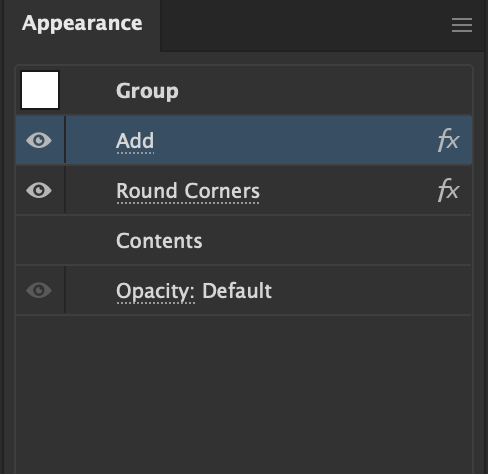Viewport: 488px width, 474px height.
Task: Click empty visibility column of Contents row
Action: [x=40, y=240]
